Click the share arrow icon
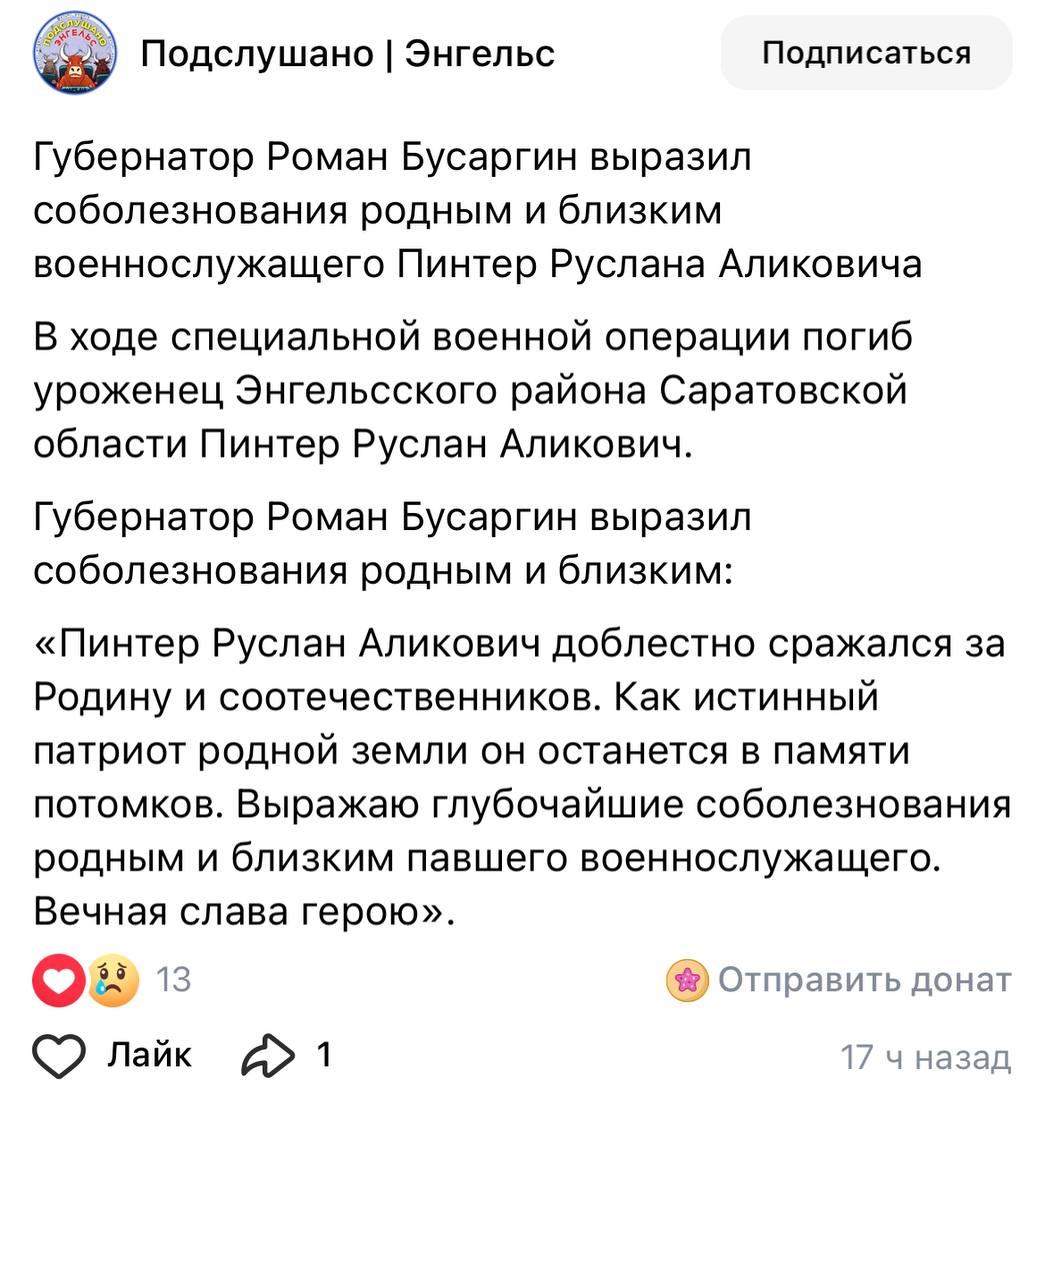Viewport: 1045px width, 1280px height. (268, 1056)
